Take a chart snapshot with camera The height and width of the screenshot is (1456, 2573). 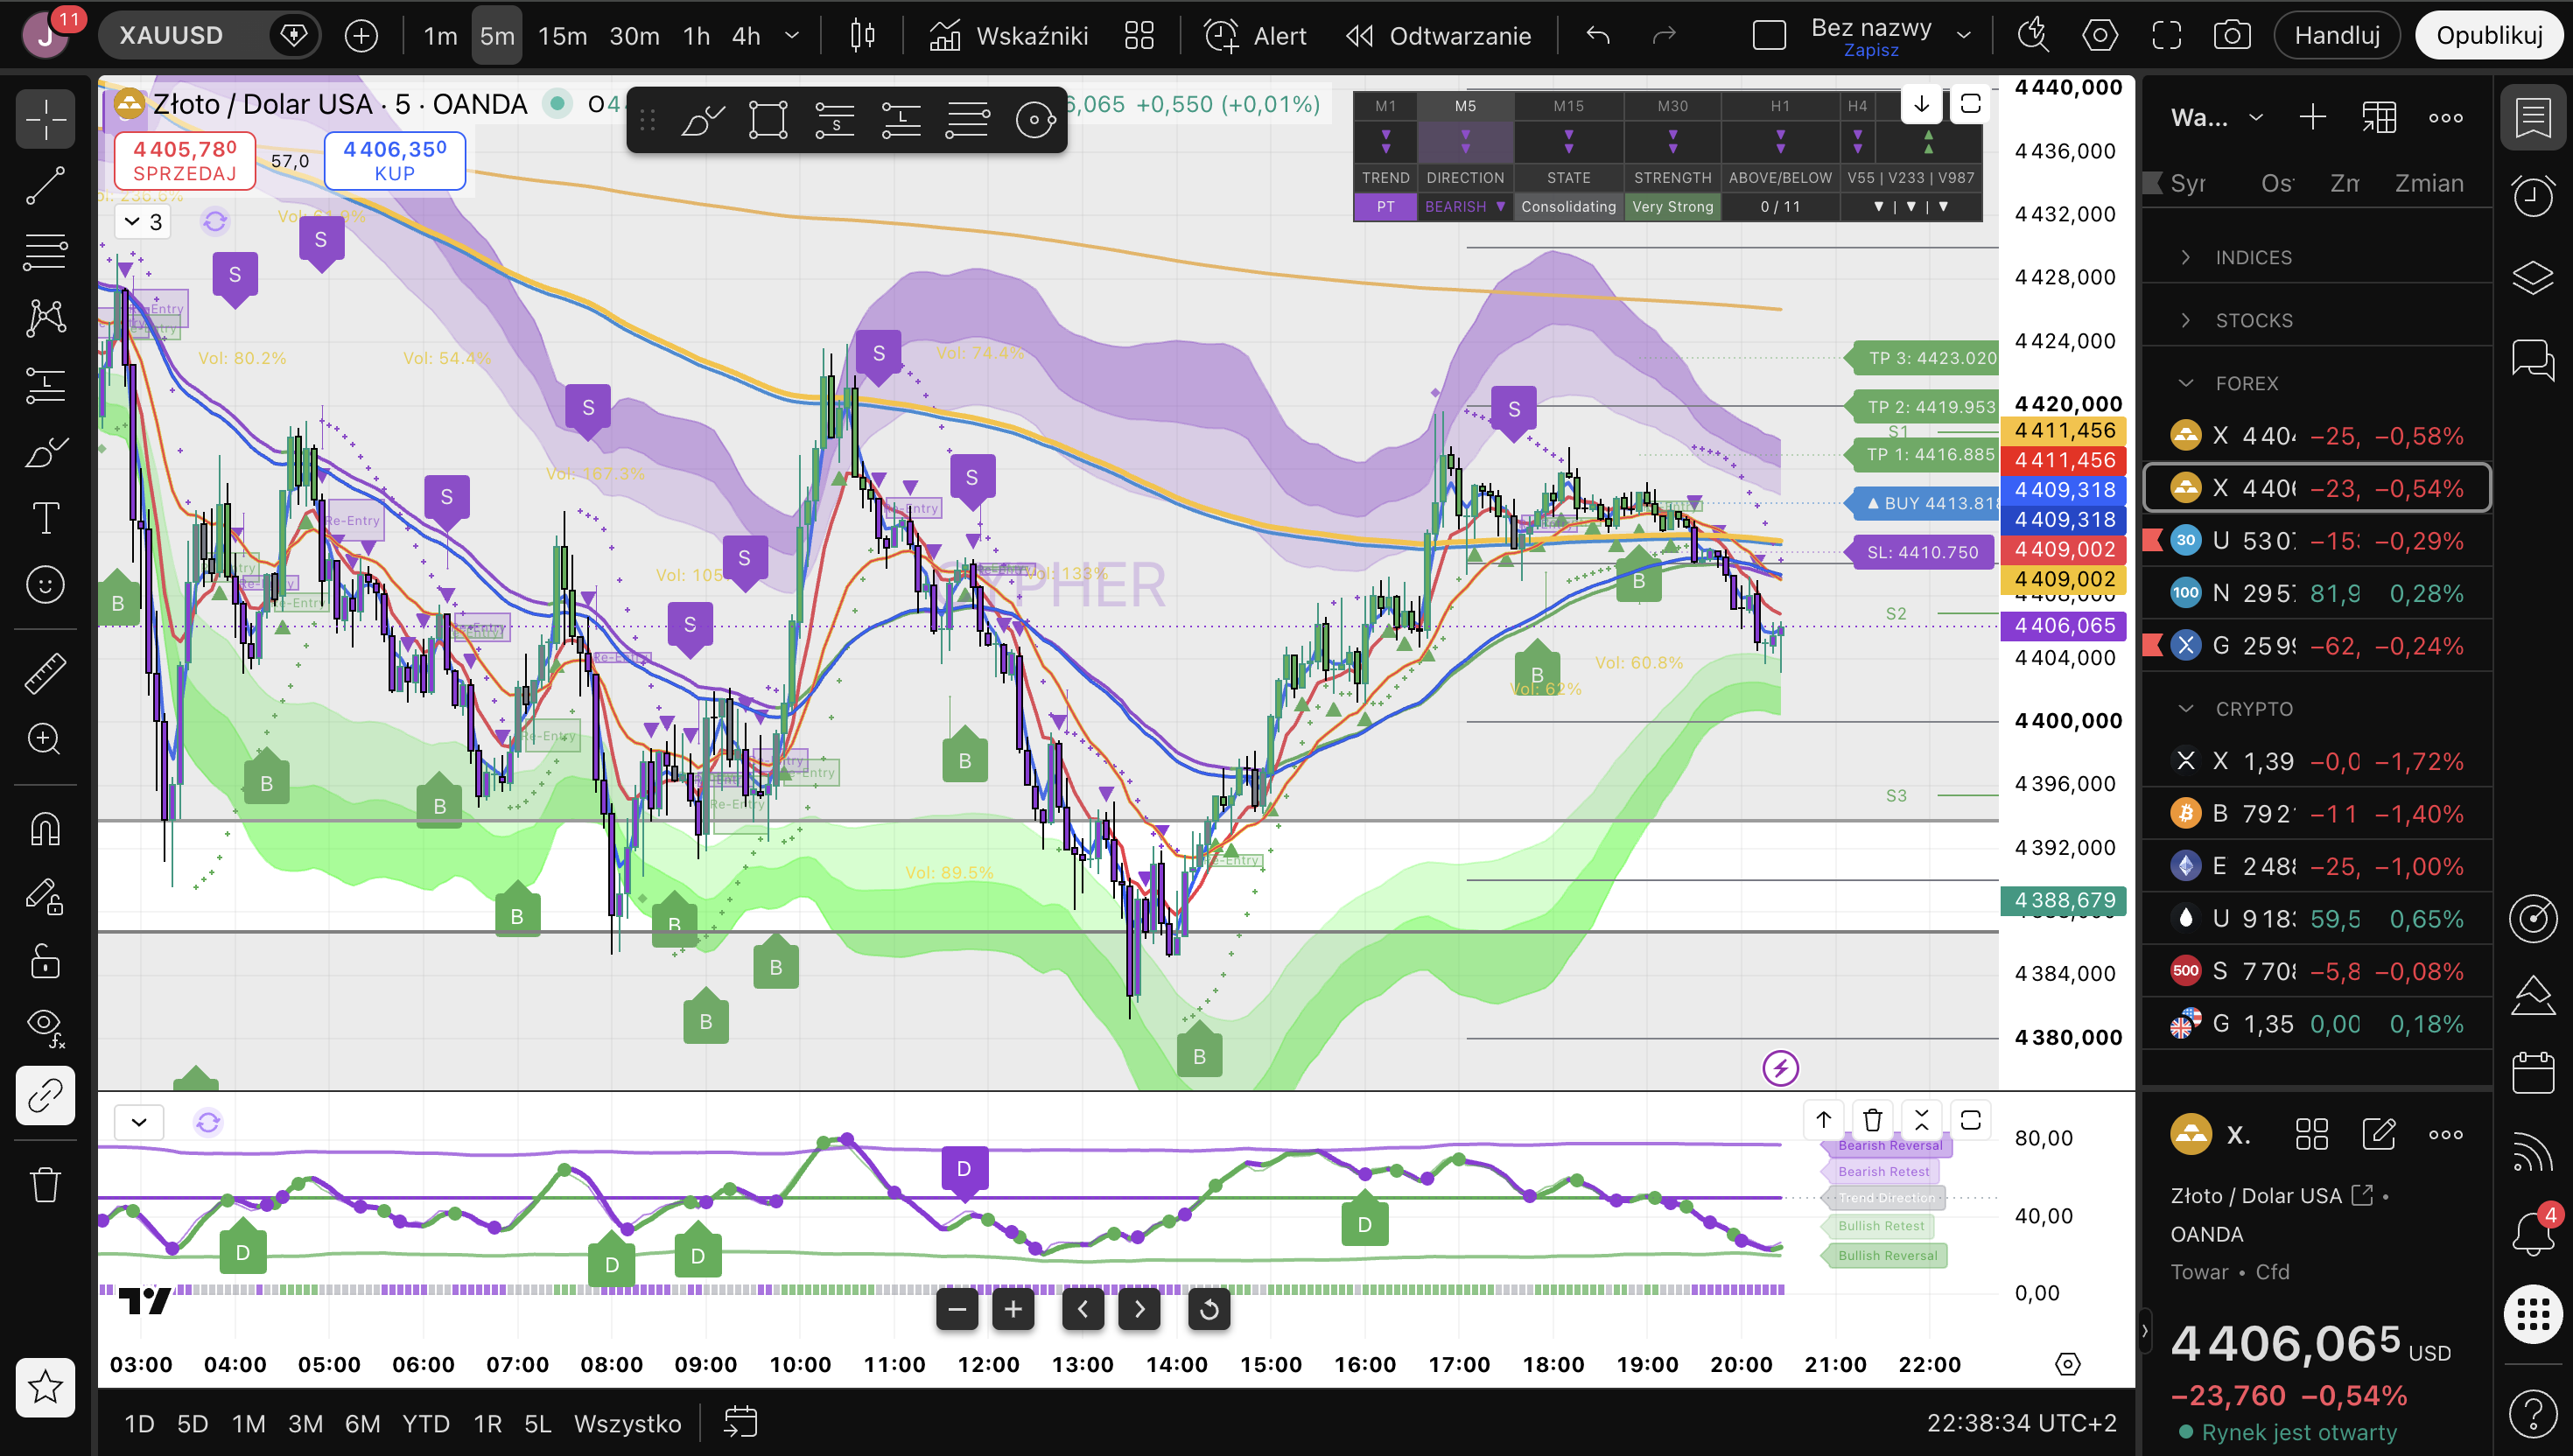(2232, 36)
